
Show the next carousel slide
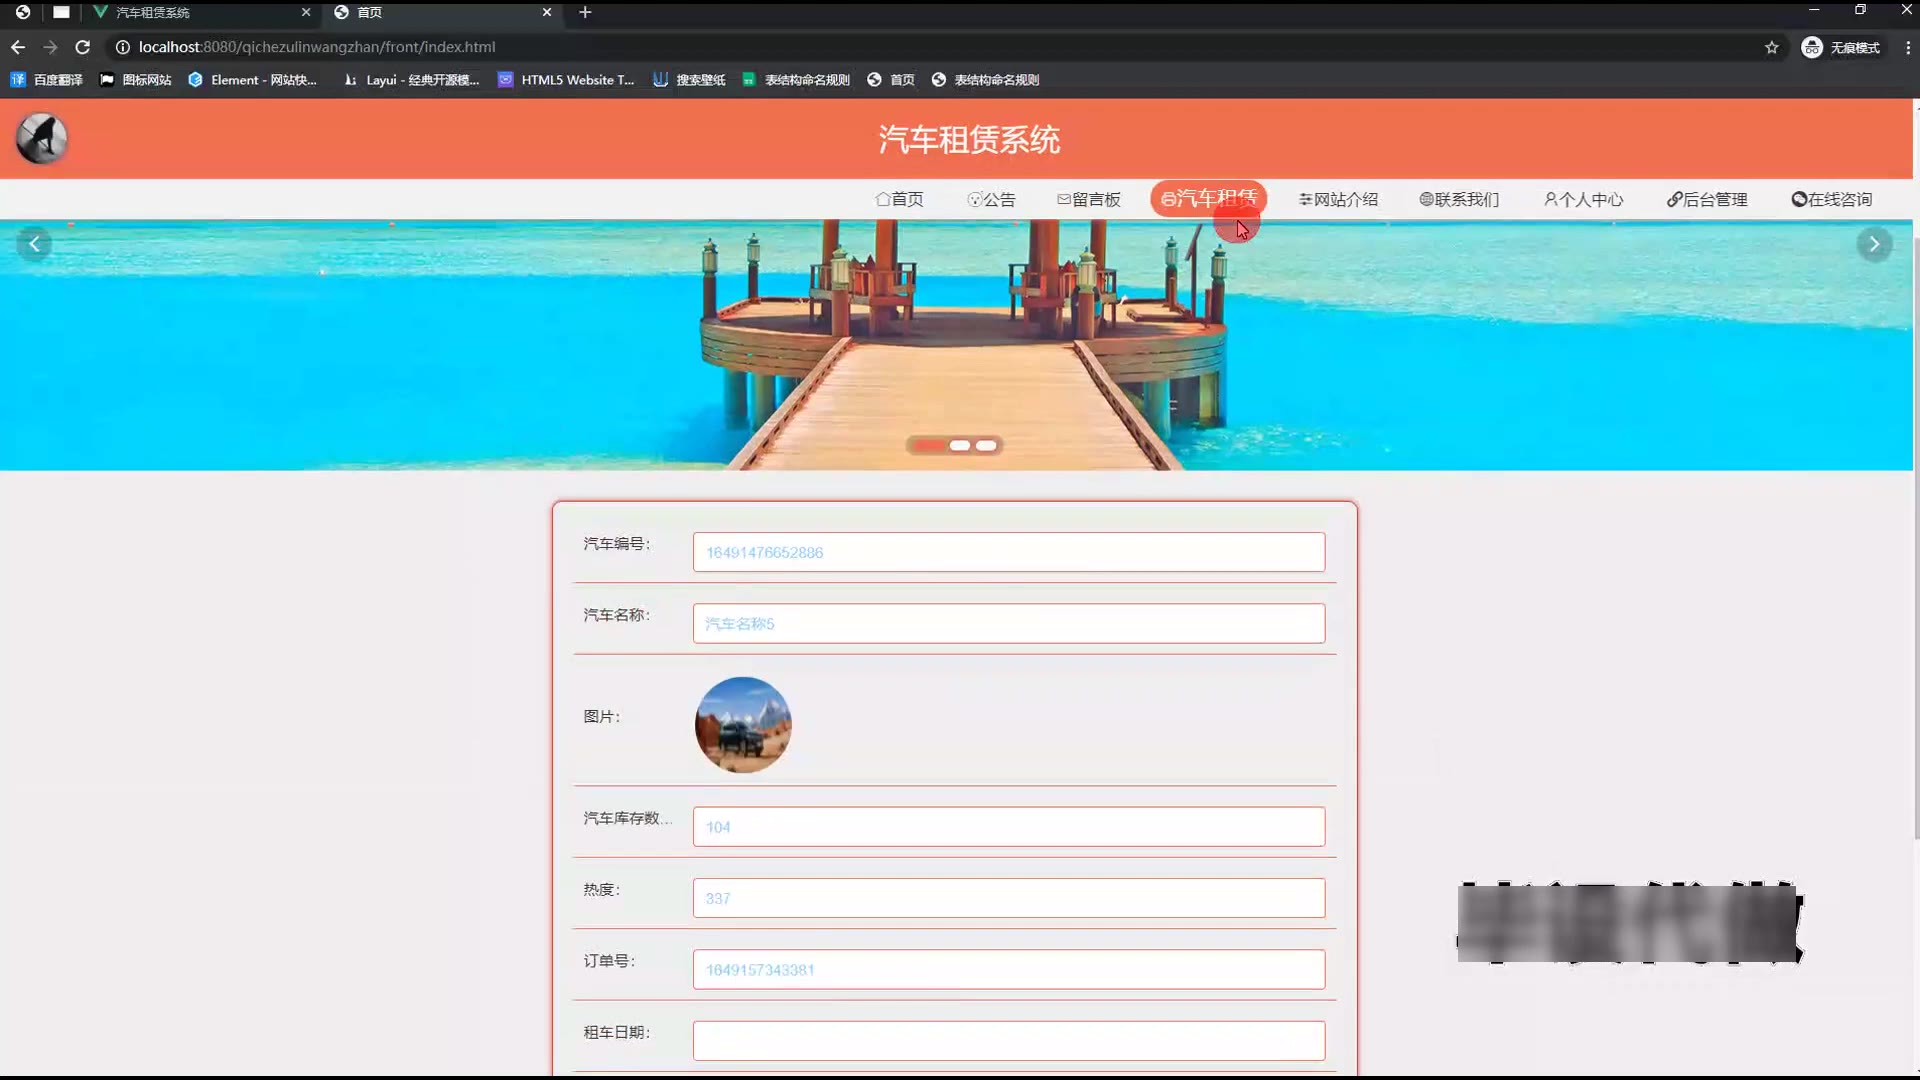tap(1874, 244)
